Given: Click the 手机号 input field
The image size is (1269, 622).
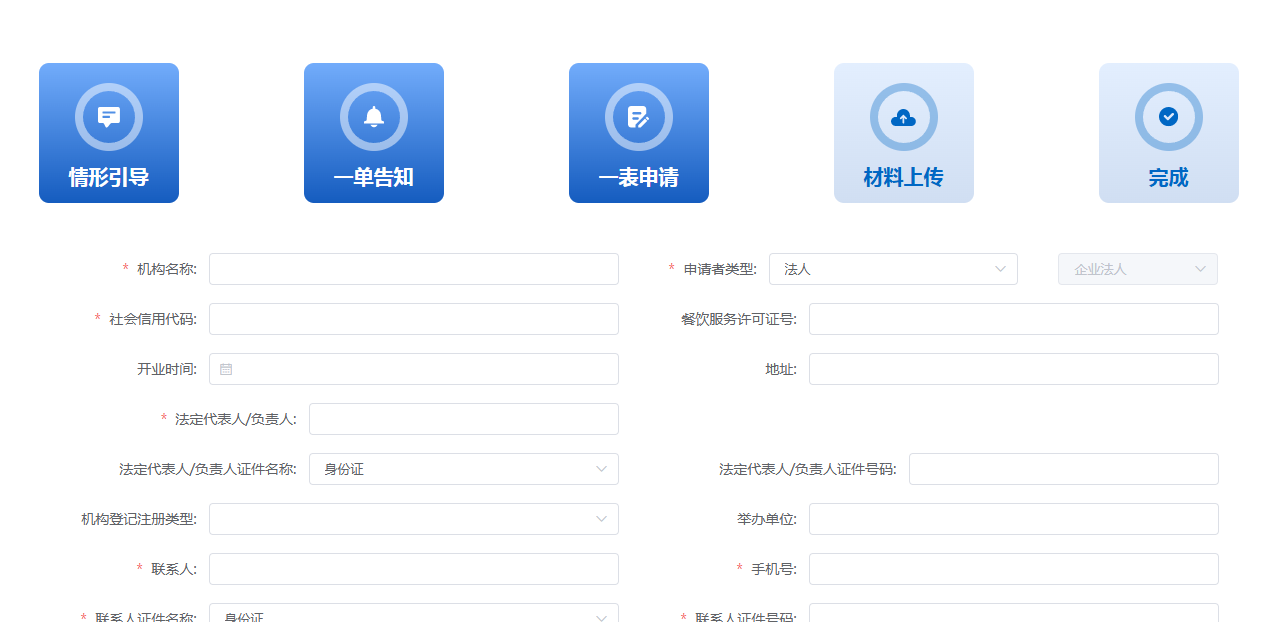Looking at the screenshot, I should tap(1013, 569).
